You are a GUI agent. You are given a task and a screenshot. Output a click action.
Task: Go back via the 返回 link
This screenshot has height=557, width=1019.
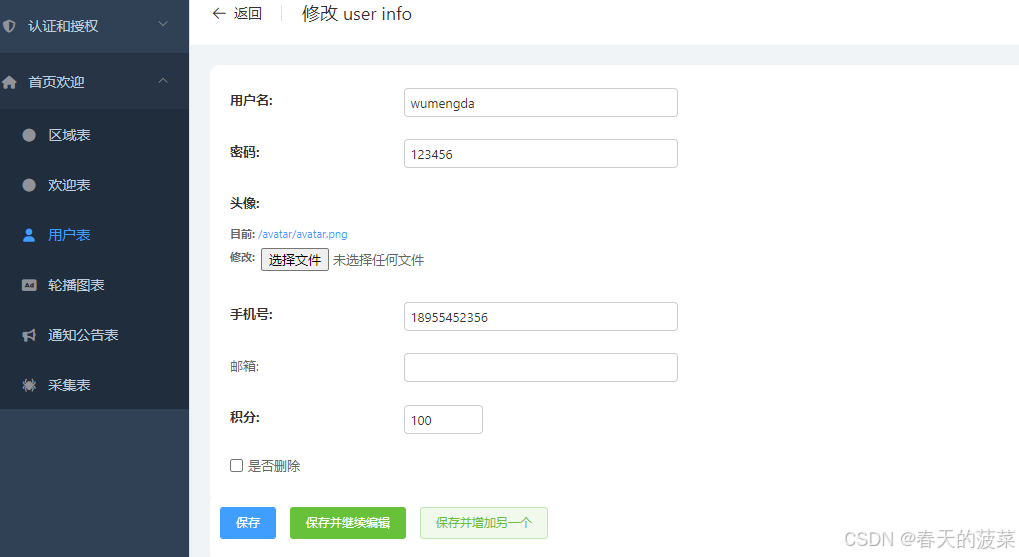pyautogui.click(x=248, y=14)
